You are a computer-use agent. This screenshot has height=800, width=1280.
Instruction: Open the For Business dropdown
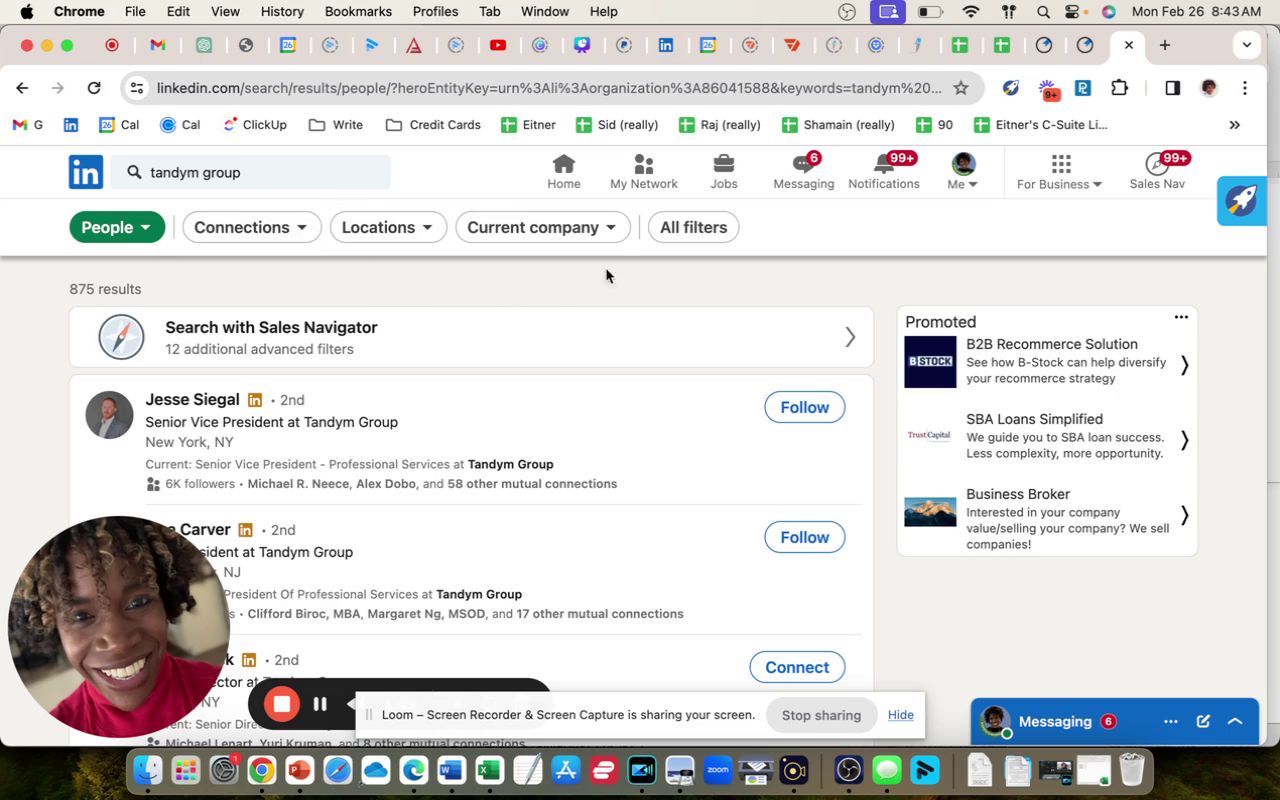1060,171
